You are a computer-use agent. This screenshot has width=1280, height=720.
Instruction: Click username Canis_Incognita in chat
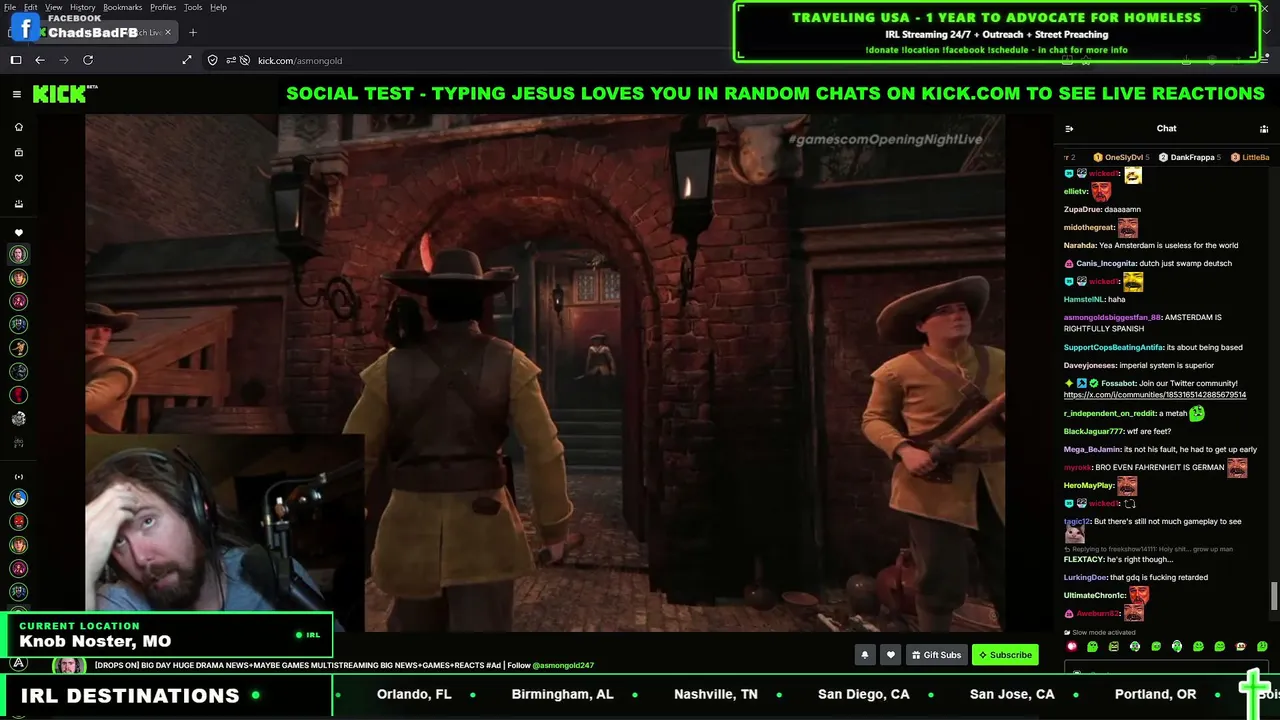(x=1104, y=263)
